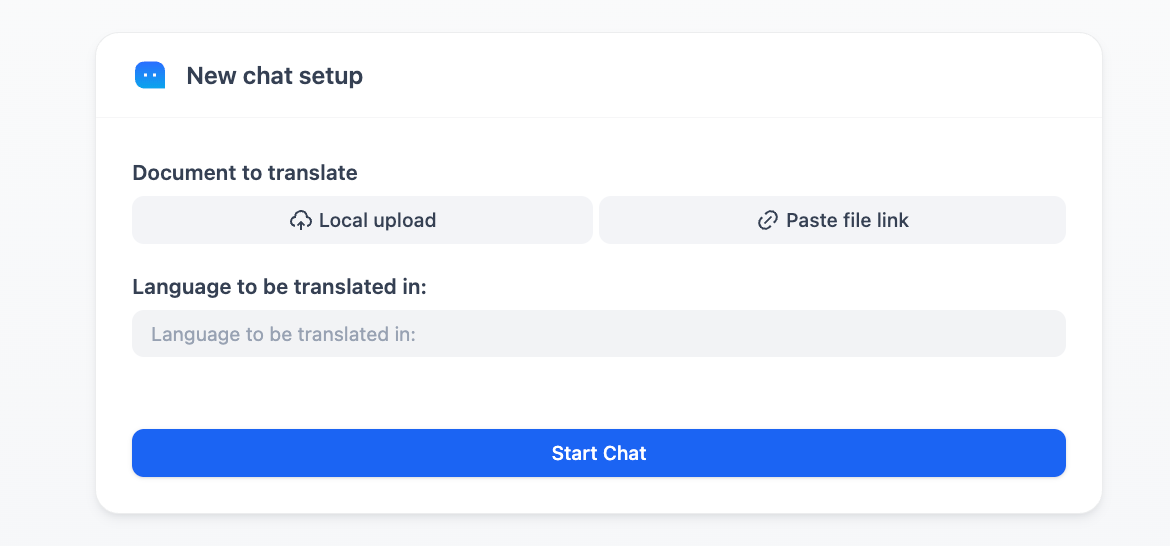The height and width of the screenshot is (546, 1170).
Task: Click the "Start Chat" text label
Action: [599, 453]
